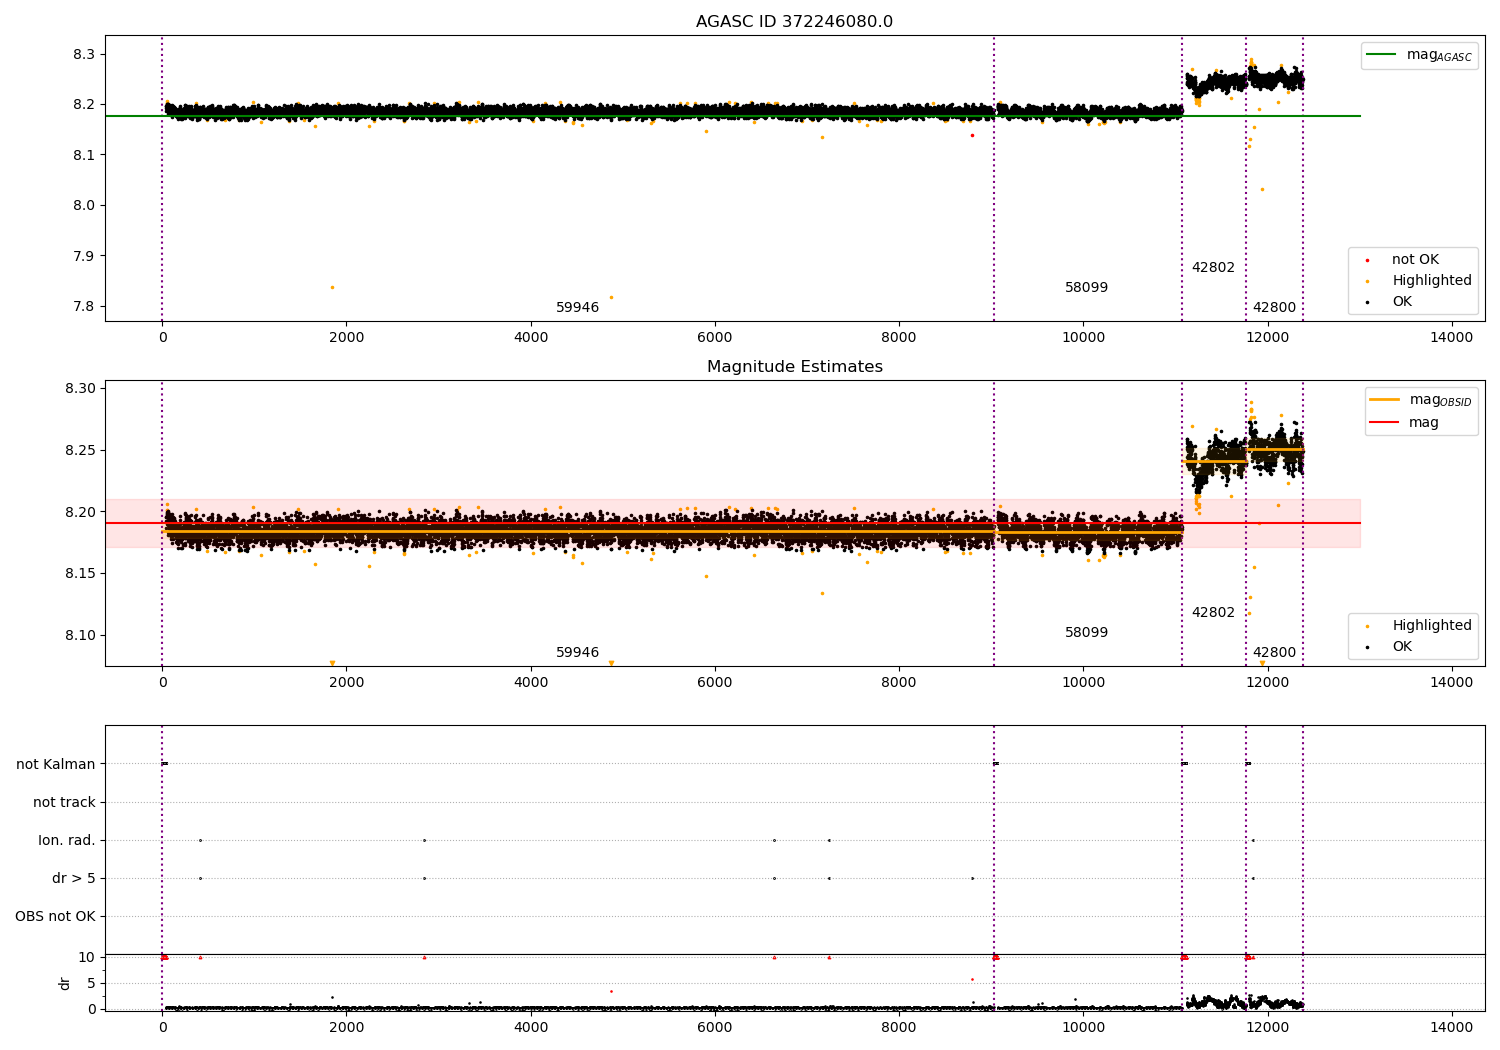
Task: Click the rotated dr axis label
Action: point(65,983)
